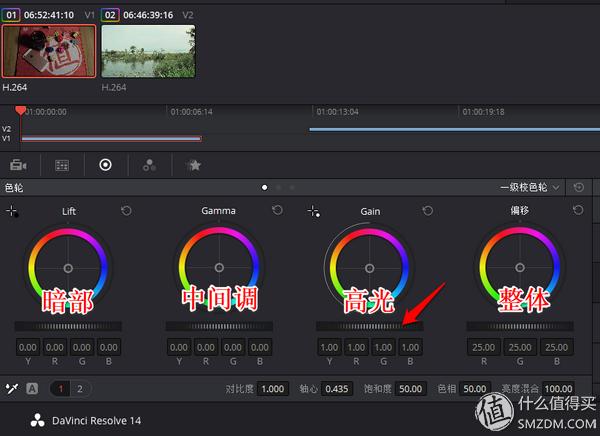The height and width of the screenshot is (436, 600).
Task: Click the Offset G value 25.00
Action: (520, 347)
